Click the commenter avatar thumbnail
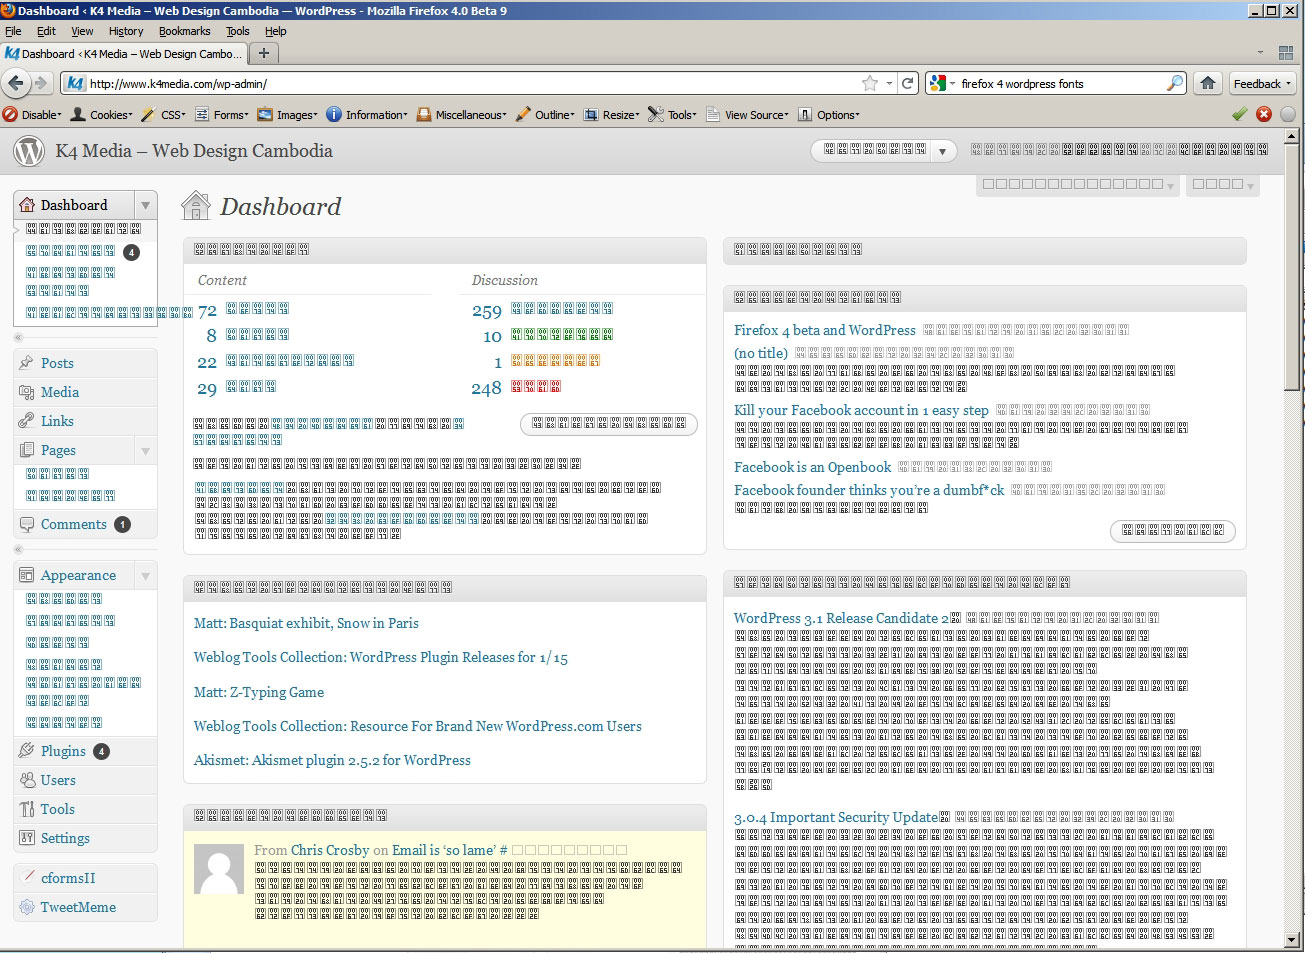The width and height of the screenshot is (1305, 953). pyautogui.click(x=219, y=869)
